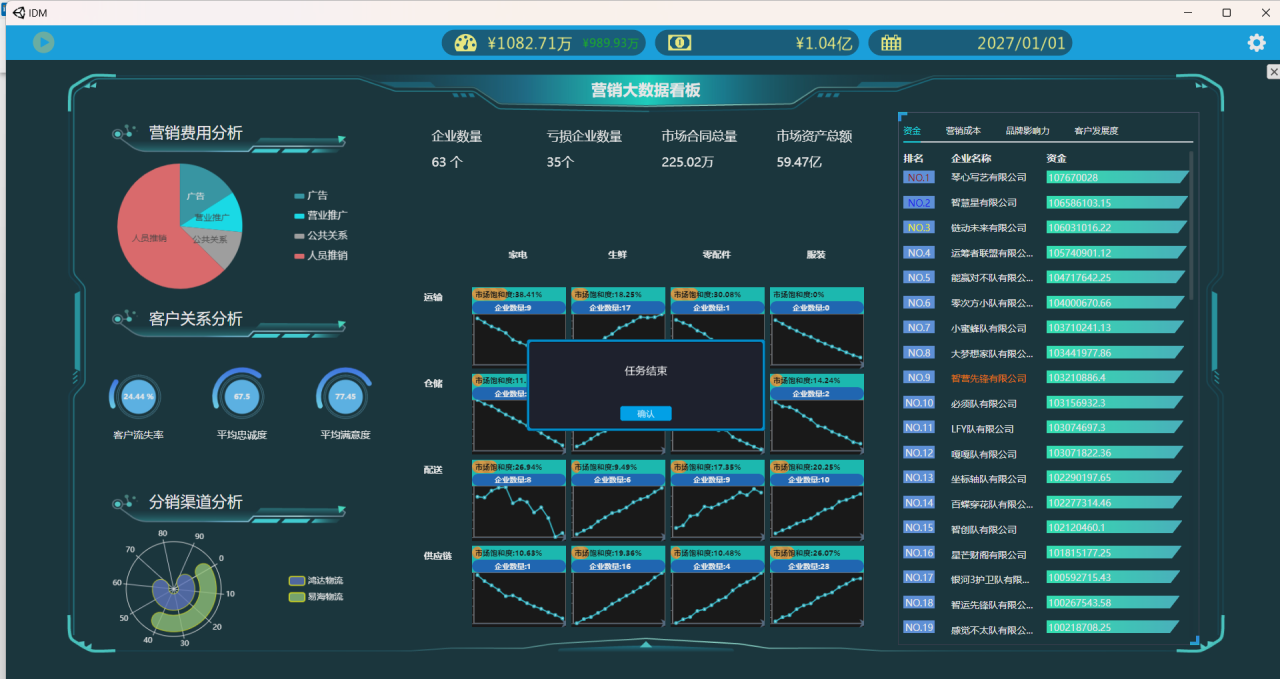This screenshot has height=679, width=1280.
Task: Click the banknote icon beside ¥1.04亿
Action: [679, 43]
